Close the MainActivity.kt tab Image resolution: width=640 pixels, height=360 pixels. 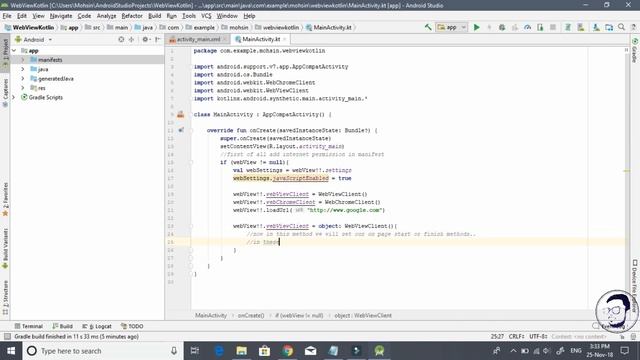pyautogui.click(x=285, y=39)
